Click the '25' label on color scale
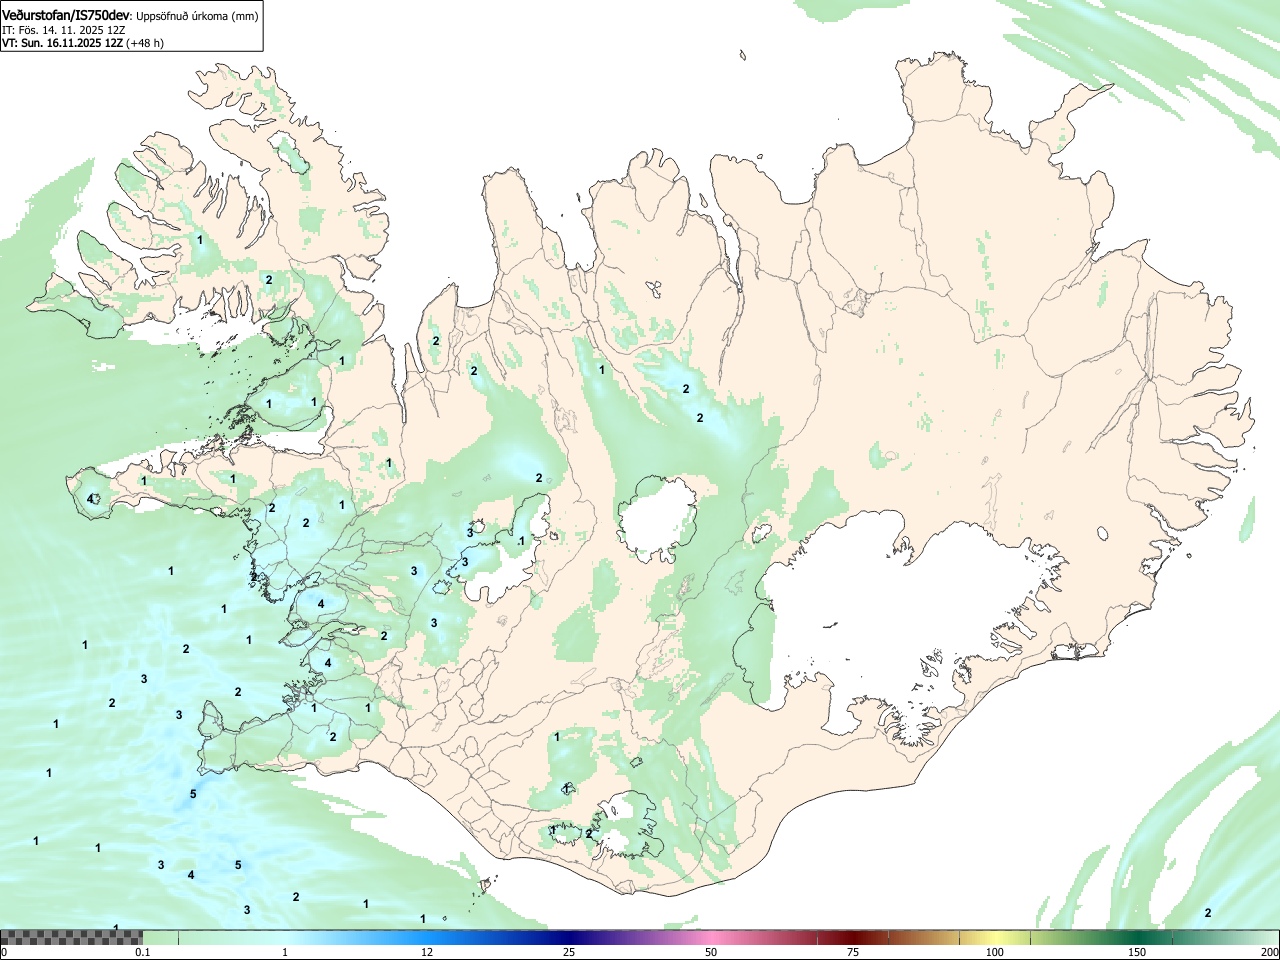Screen dimensions: 1280x960 pos(569,952)
